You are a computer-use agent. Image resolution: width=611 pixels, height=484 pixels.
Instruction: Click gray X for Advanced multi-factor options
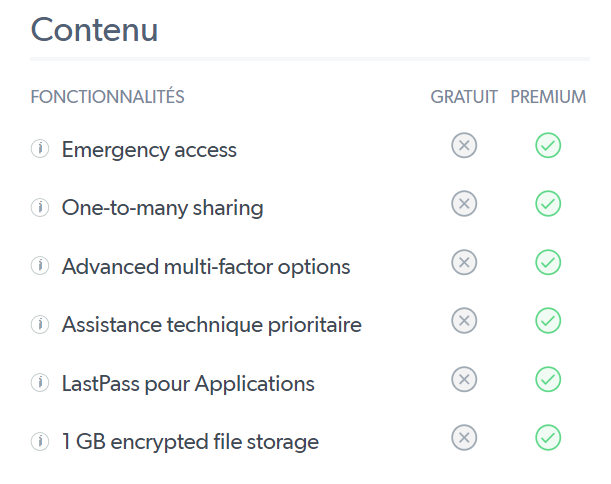coord(464,263)
